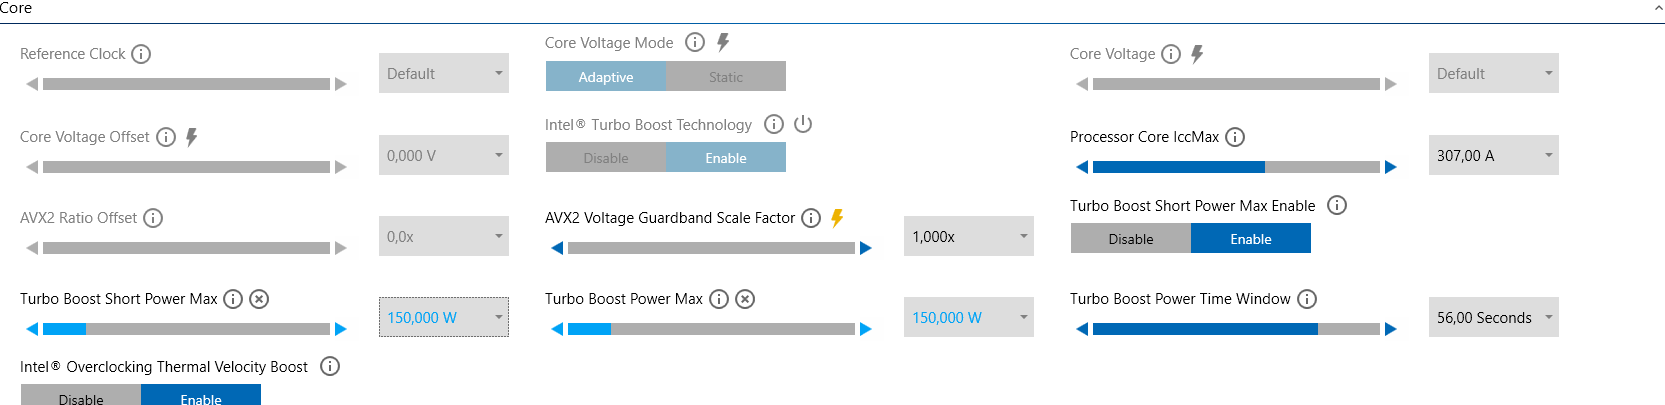The image size is (1665, 405).
Task: Click the Processor Core IccMax slider track
Action: pos(1236,167)
